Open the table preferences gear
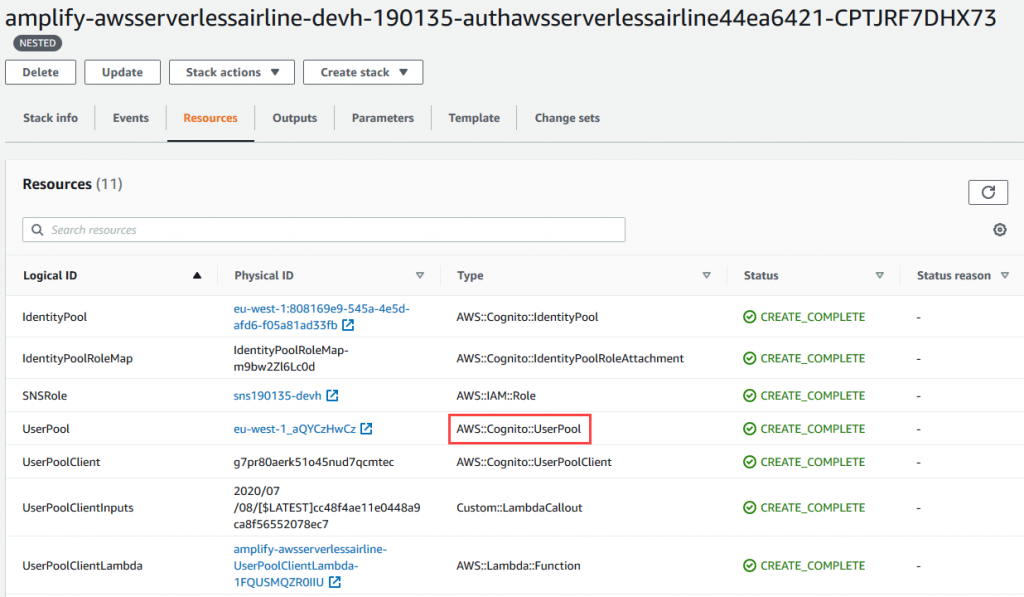 point(999,229)
